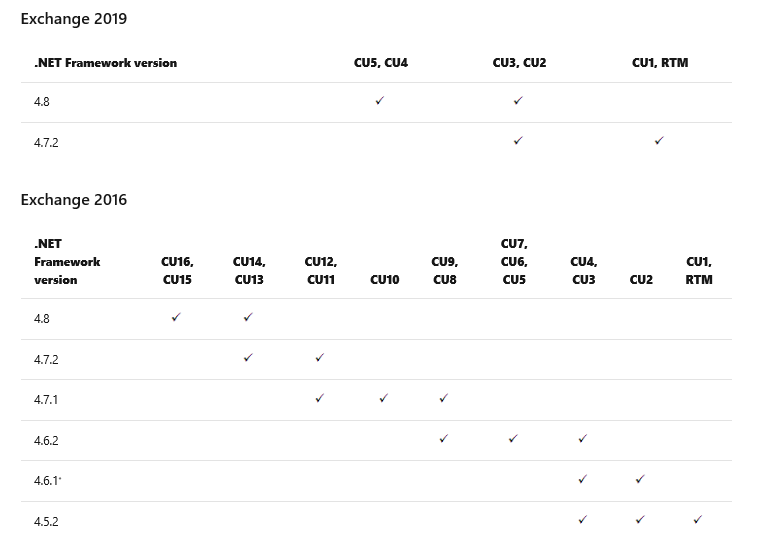761x547 pixels.
Task: Select the 4.8 checkmark under CU16, CU15
Action: (176, 317)
